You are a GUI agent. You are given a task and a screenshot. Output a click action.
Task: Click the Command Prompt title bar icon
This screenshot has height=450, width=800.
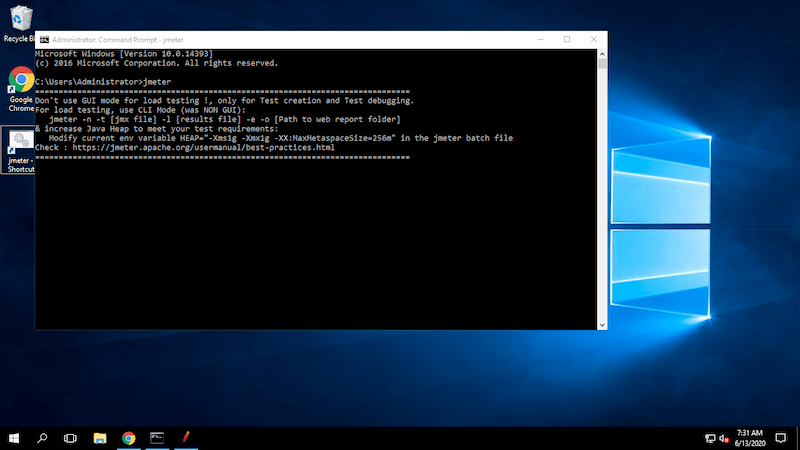pyautogui.click(x=44, y=40)
